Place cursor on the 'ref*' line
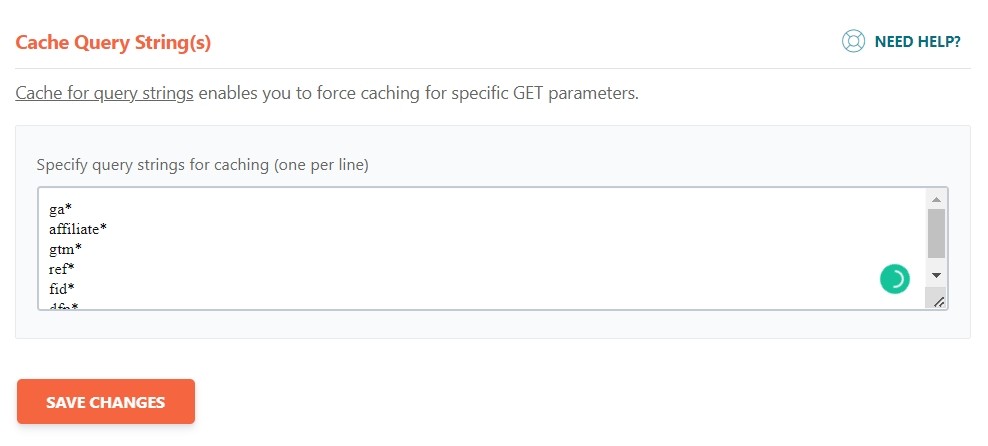988x446 pixels. pos(62,269)
